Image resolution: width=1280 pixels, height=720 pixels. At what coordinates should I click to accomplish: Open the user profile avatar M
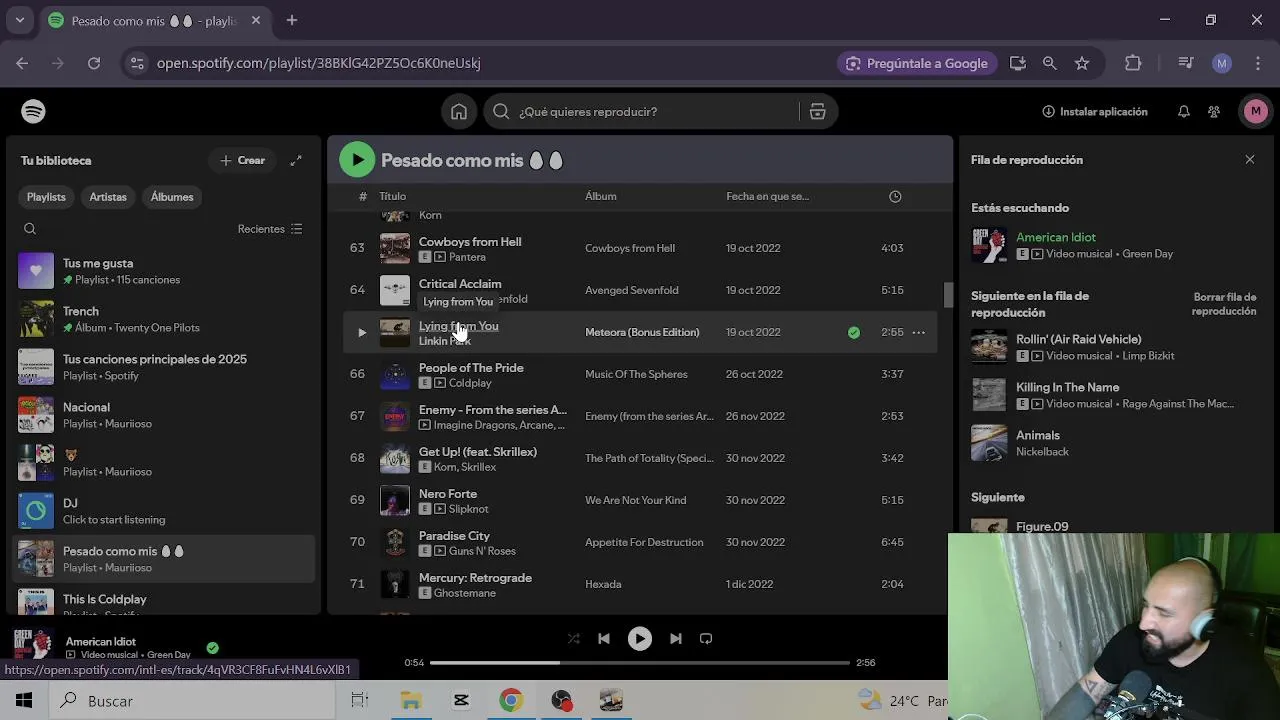[1256, 111]
